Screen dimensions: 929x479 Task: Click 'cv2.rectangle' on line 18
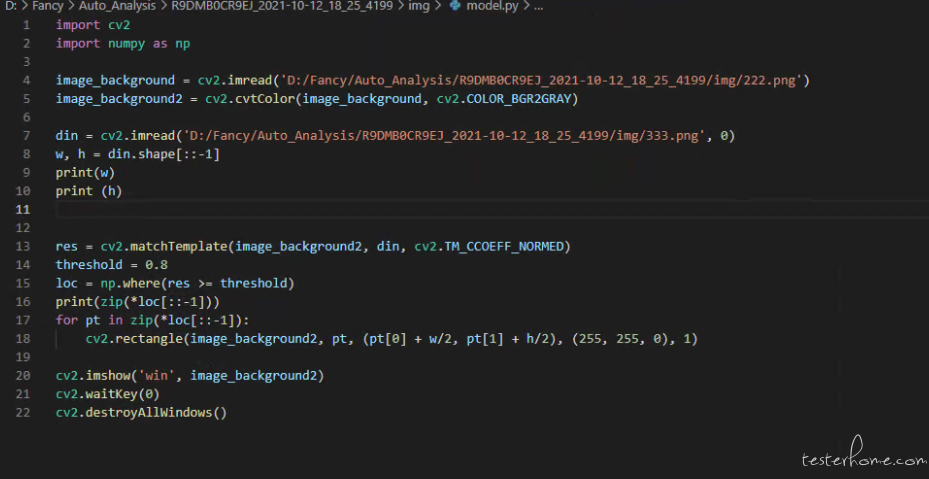point(134,339)
